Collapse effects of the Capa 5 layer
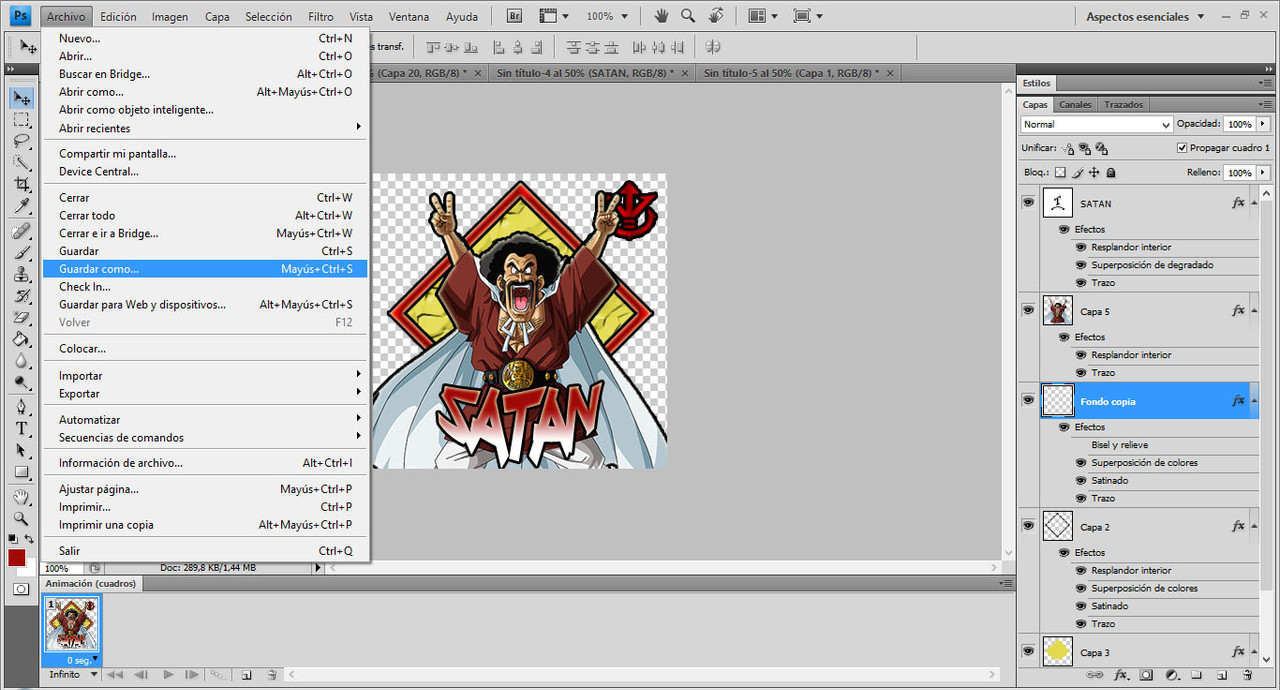Image resolution: width=1280 pixels, height=690 pixels. tap(1255, 311)
